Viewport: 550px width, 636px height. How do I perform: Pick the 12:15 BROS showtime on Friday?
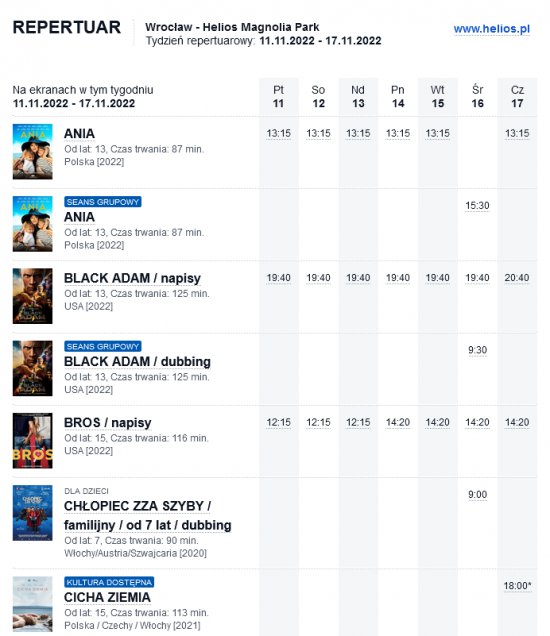(x=278, y=422)
